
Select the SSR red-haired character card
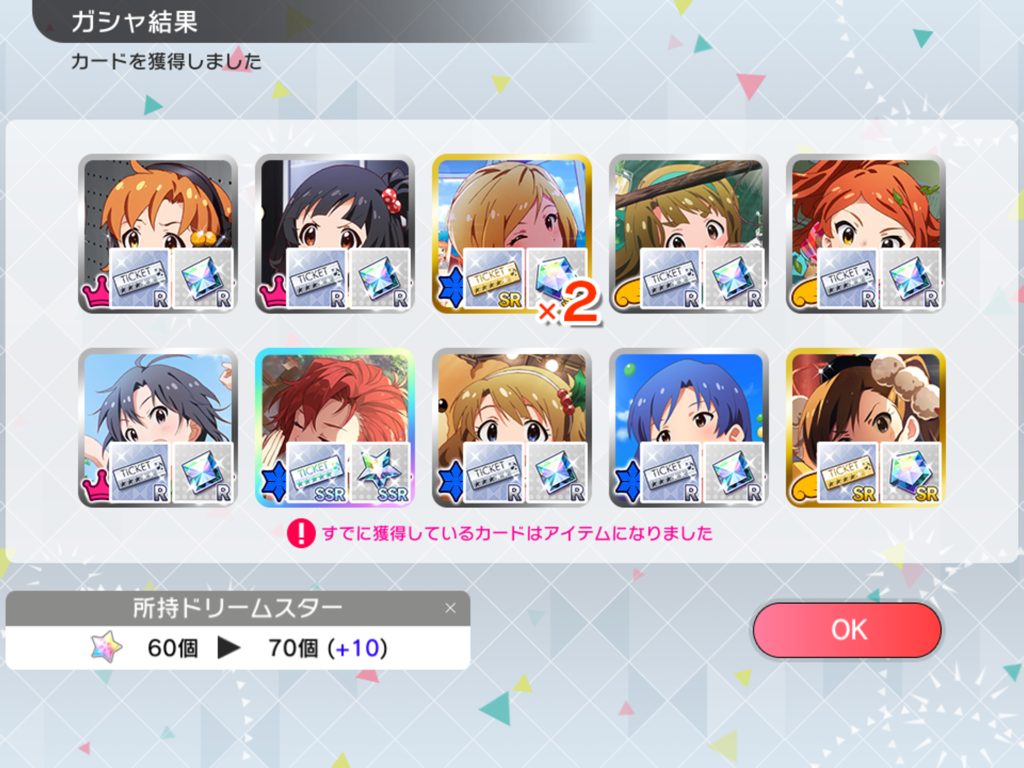pos(335,428)
